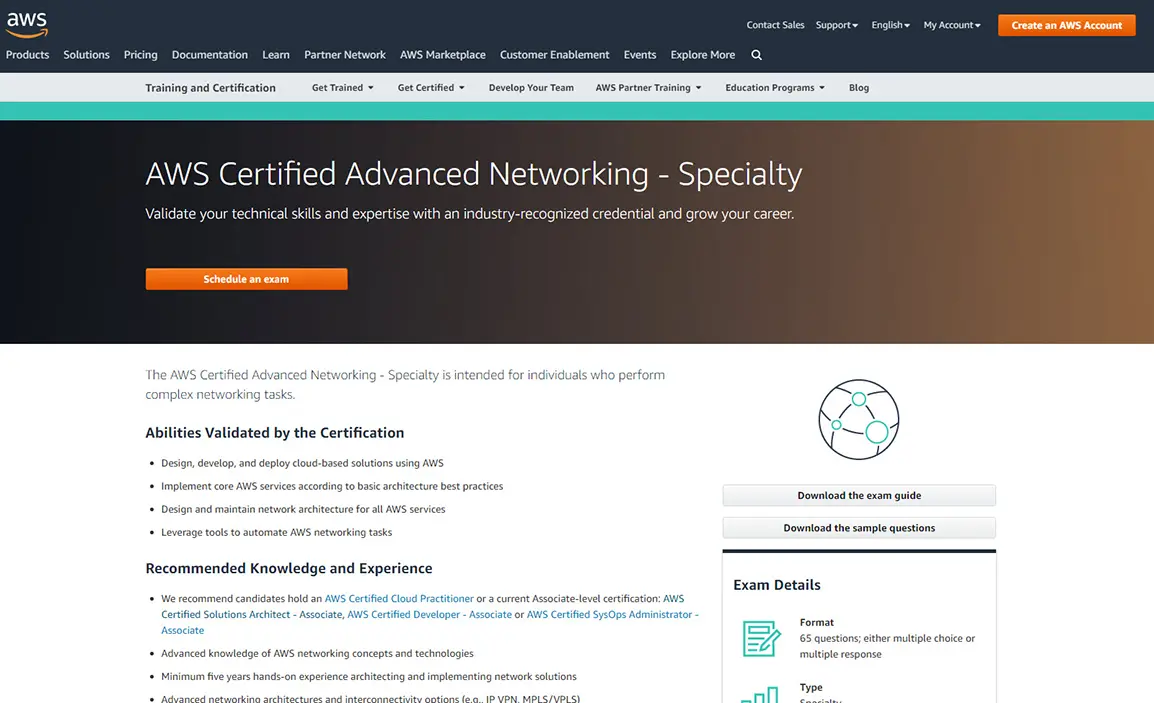Expand the AWS Partner Training dropdown
This screenshot has height=703, width=1154.
pyautogui.click(x=648, y=88)
